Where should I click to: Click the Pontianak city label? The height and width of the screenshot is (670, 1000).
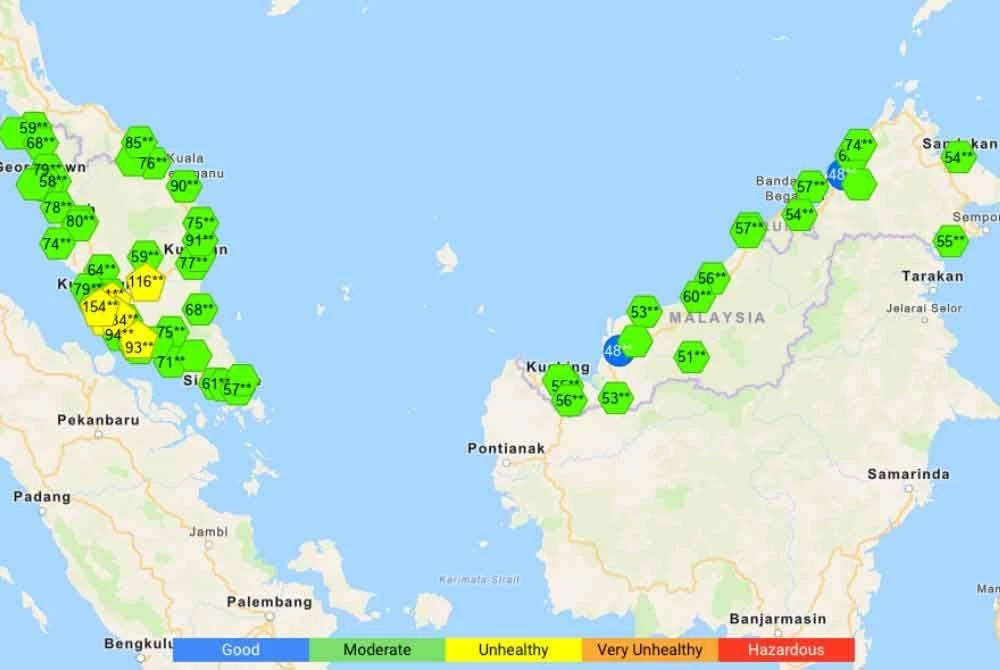point(506,449)
